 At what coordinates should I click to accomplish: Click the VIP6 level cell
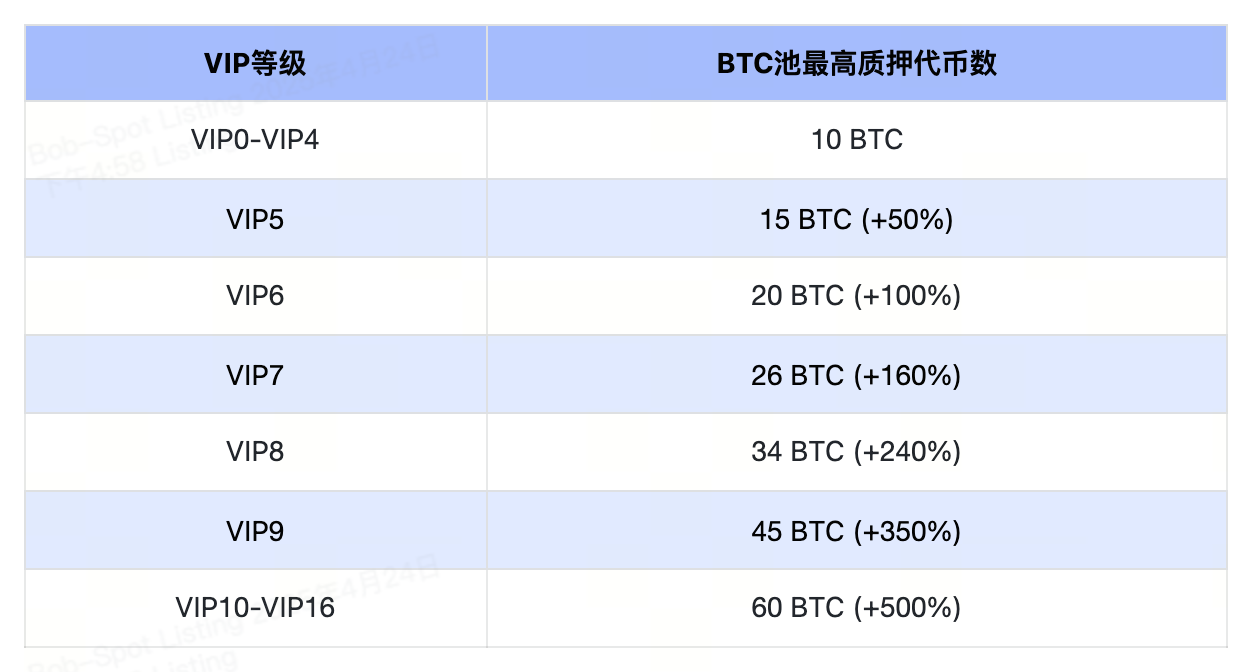point(255,296)
